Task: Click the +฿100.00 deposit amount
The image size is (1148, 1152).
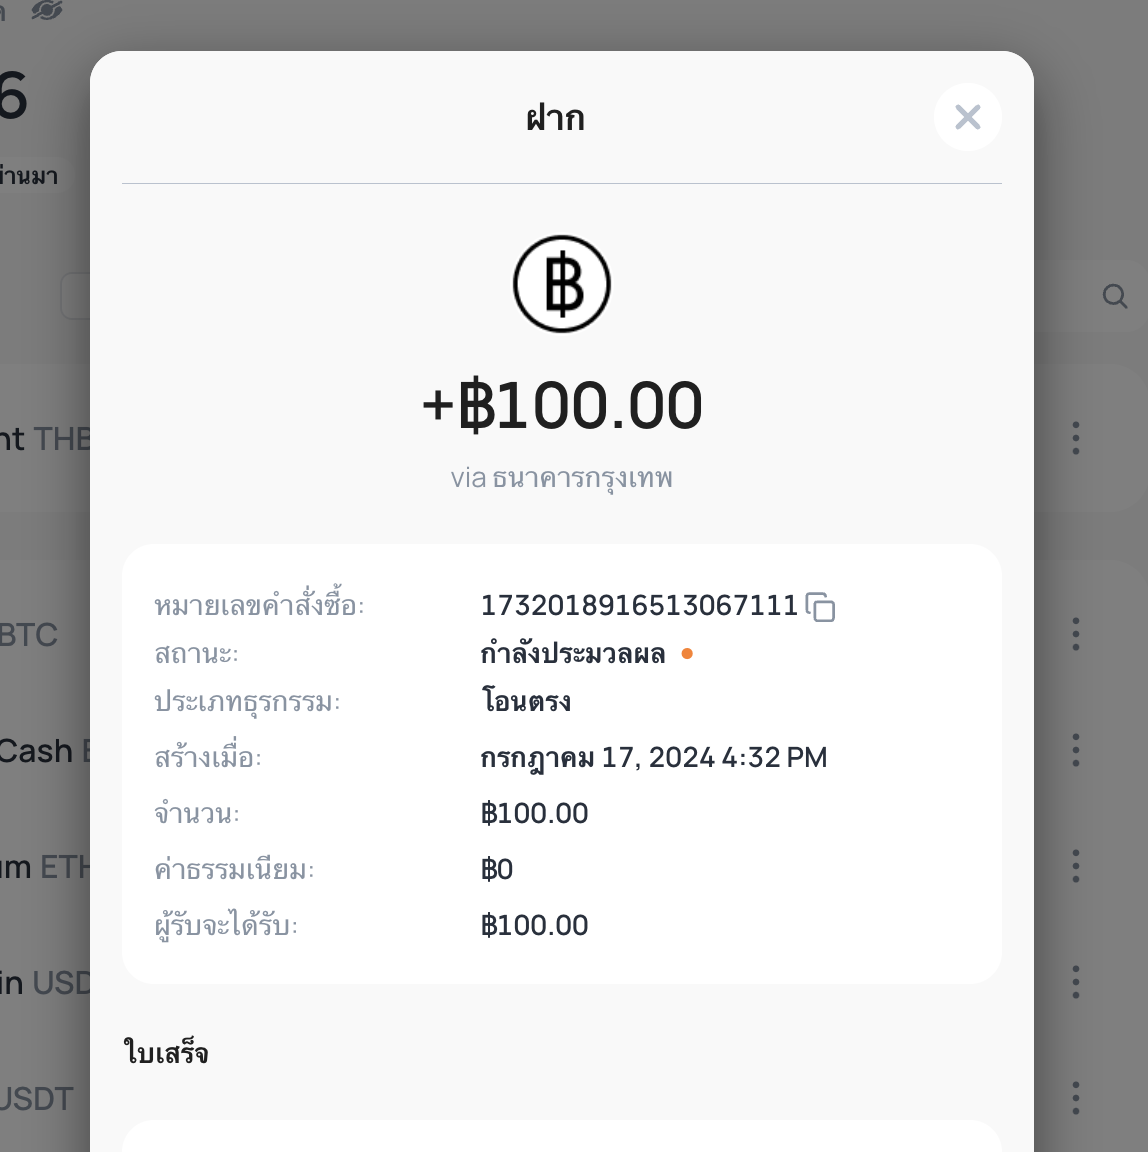Action: click(562, 405)
